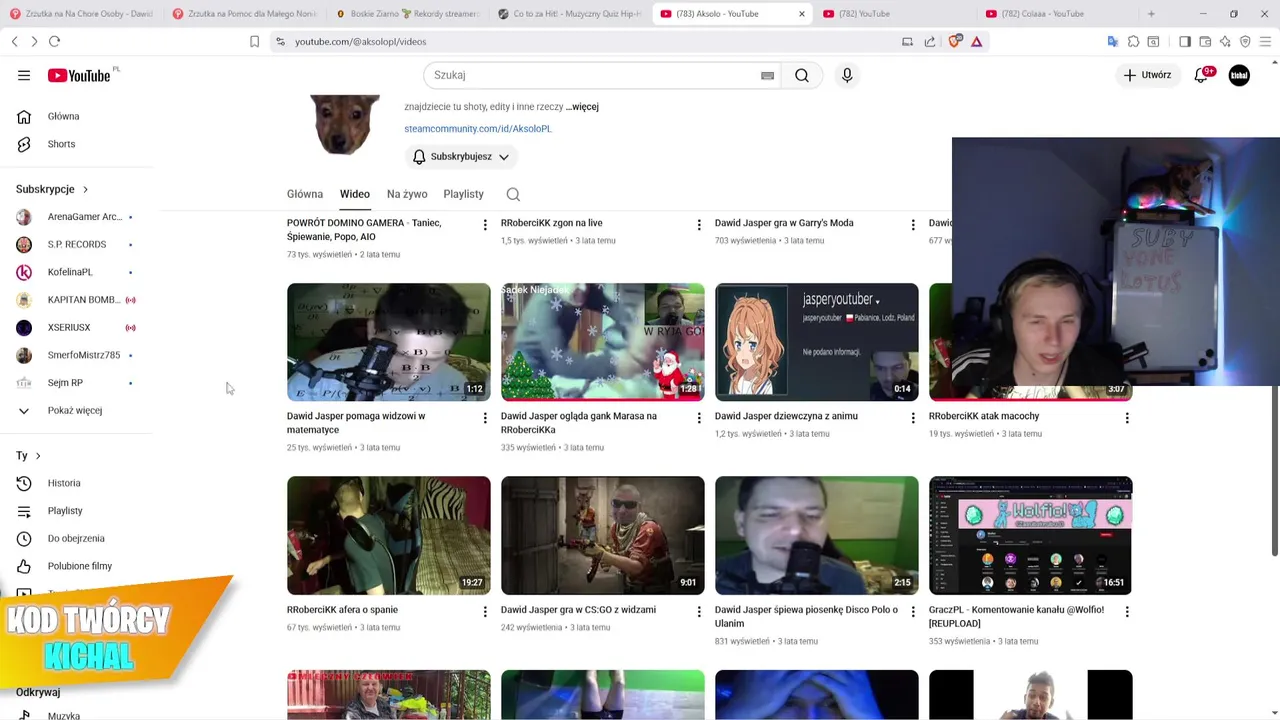This screenshot has height=720, width=1280.
Task: Expand the Subskrypcje section
Action: [x=52, y=189]
